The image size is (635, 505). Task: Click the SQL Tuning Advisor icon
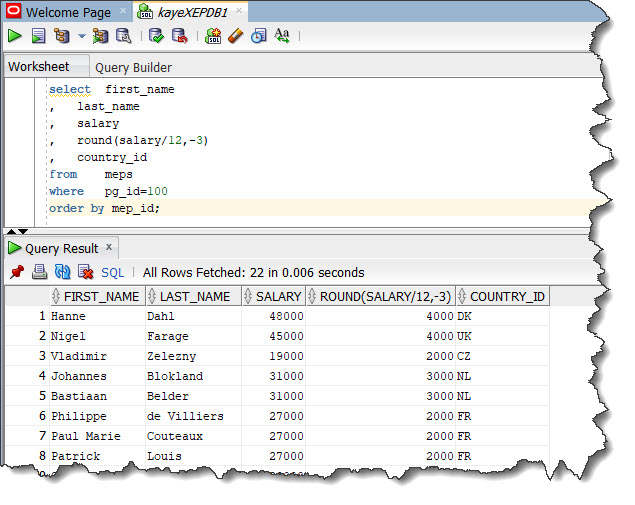124,36
